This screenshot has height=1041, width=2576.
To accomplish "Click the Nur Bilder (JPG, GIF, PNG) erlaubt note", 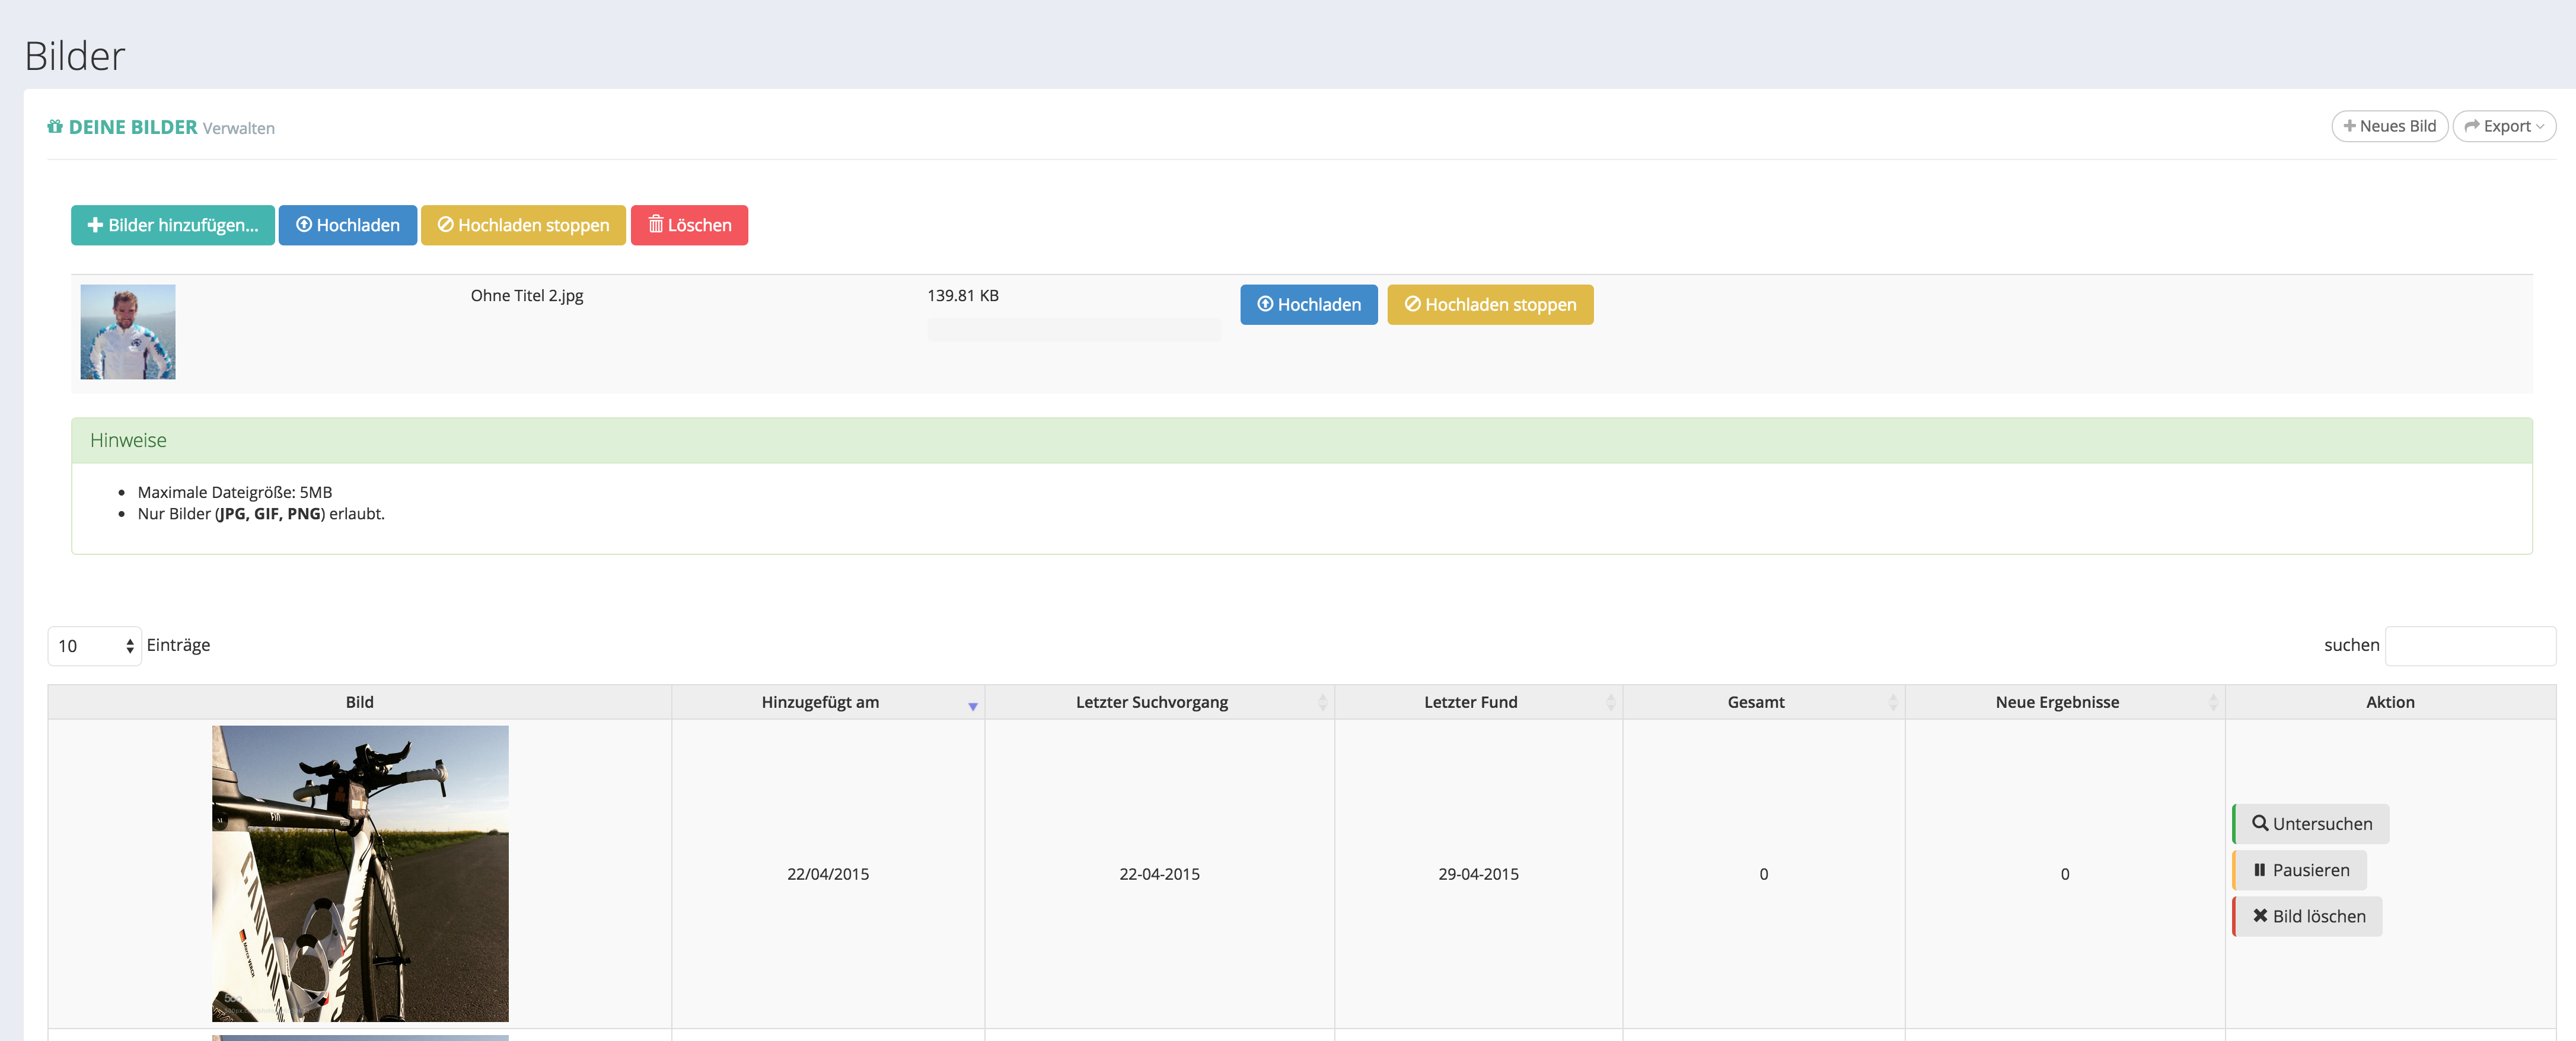I will click(x=261, y=514).
